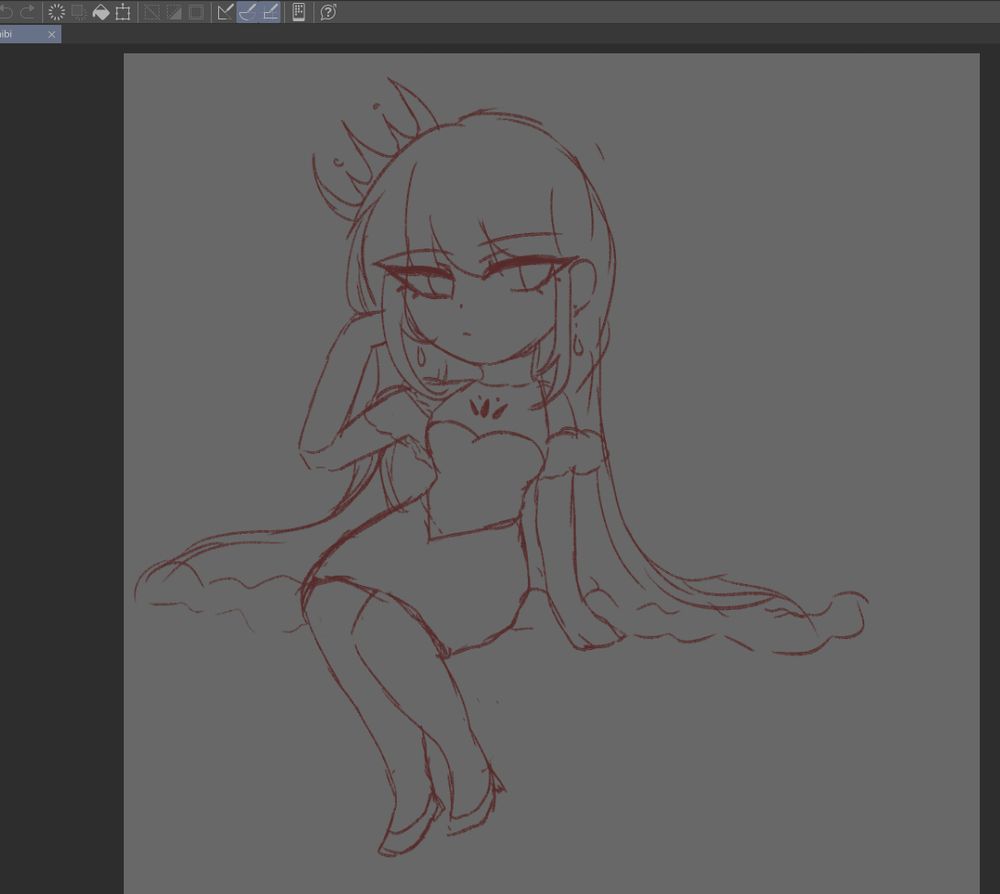
Task: Click the Delete outside selection icon
Action: point(77,12)
